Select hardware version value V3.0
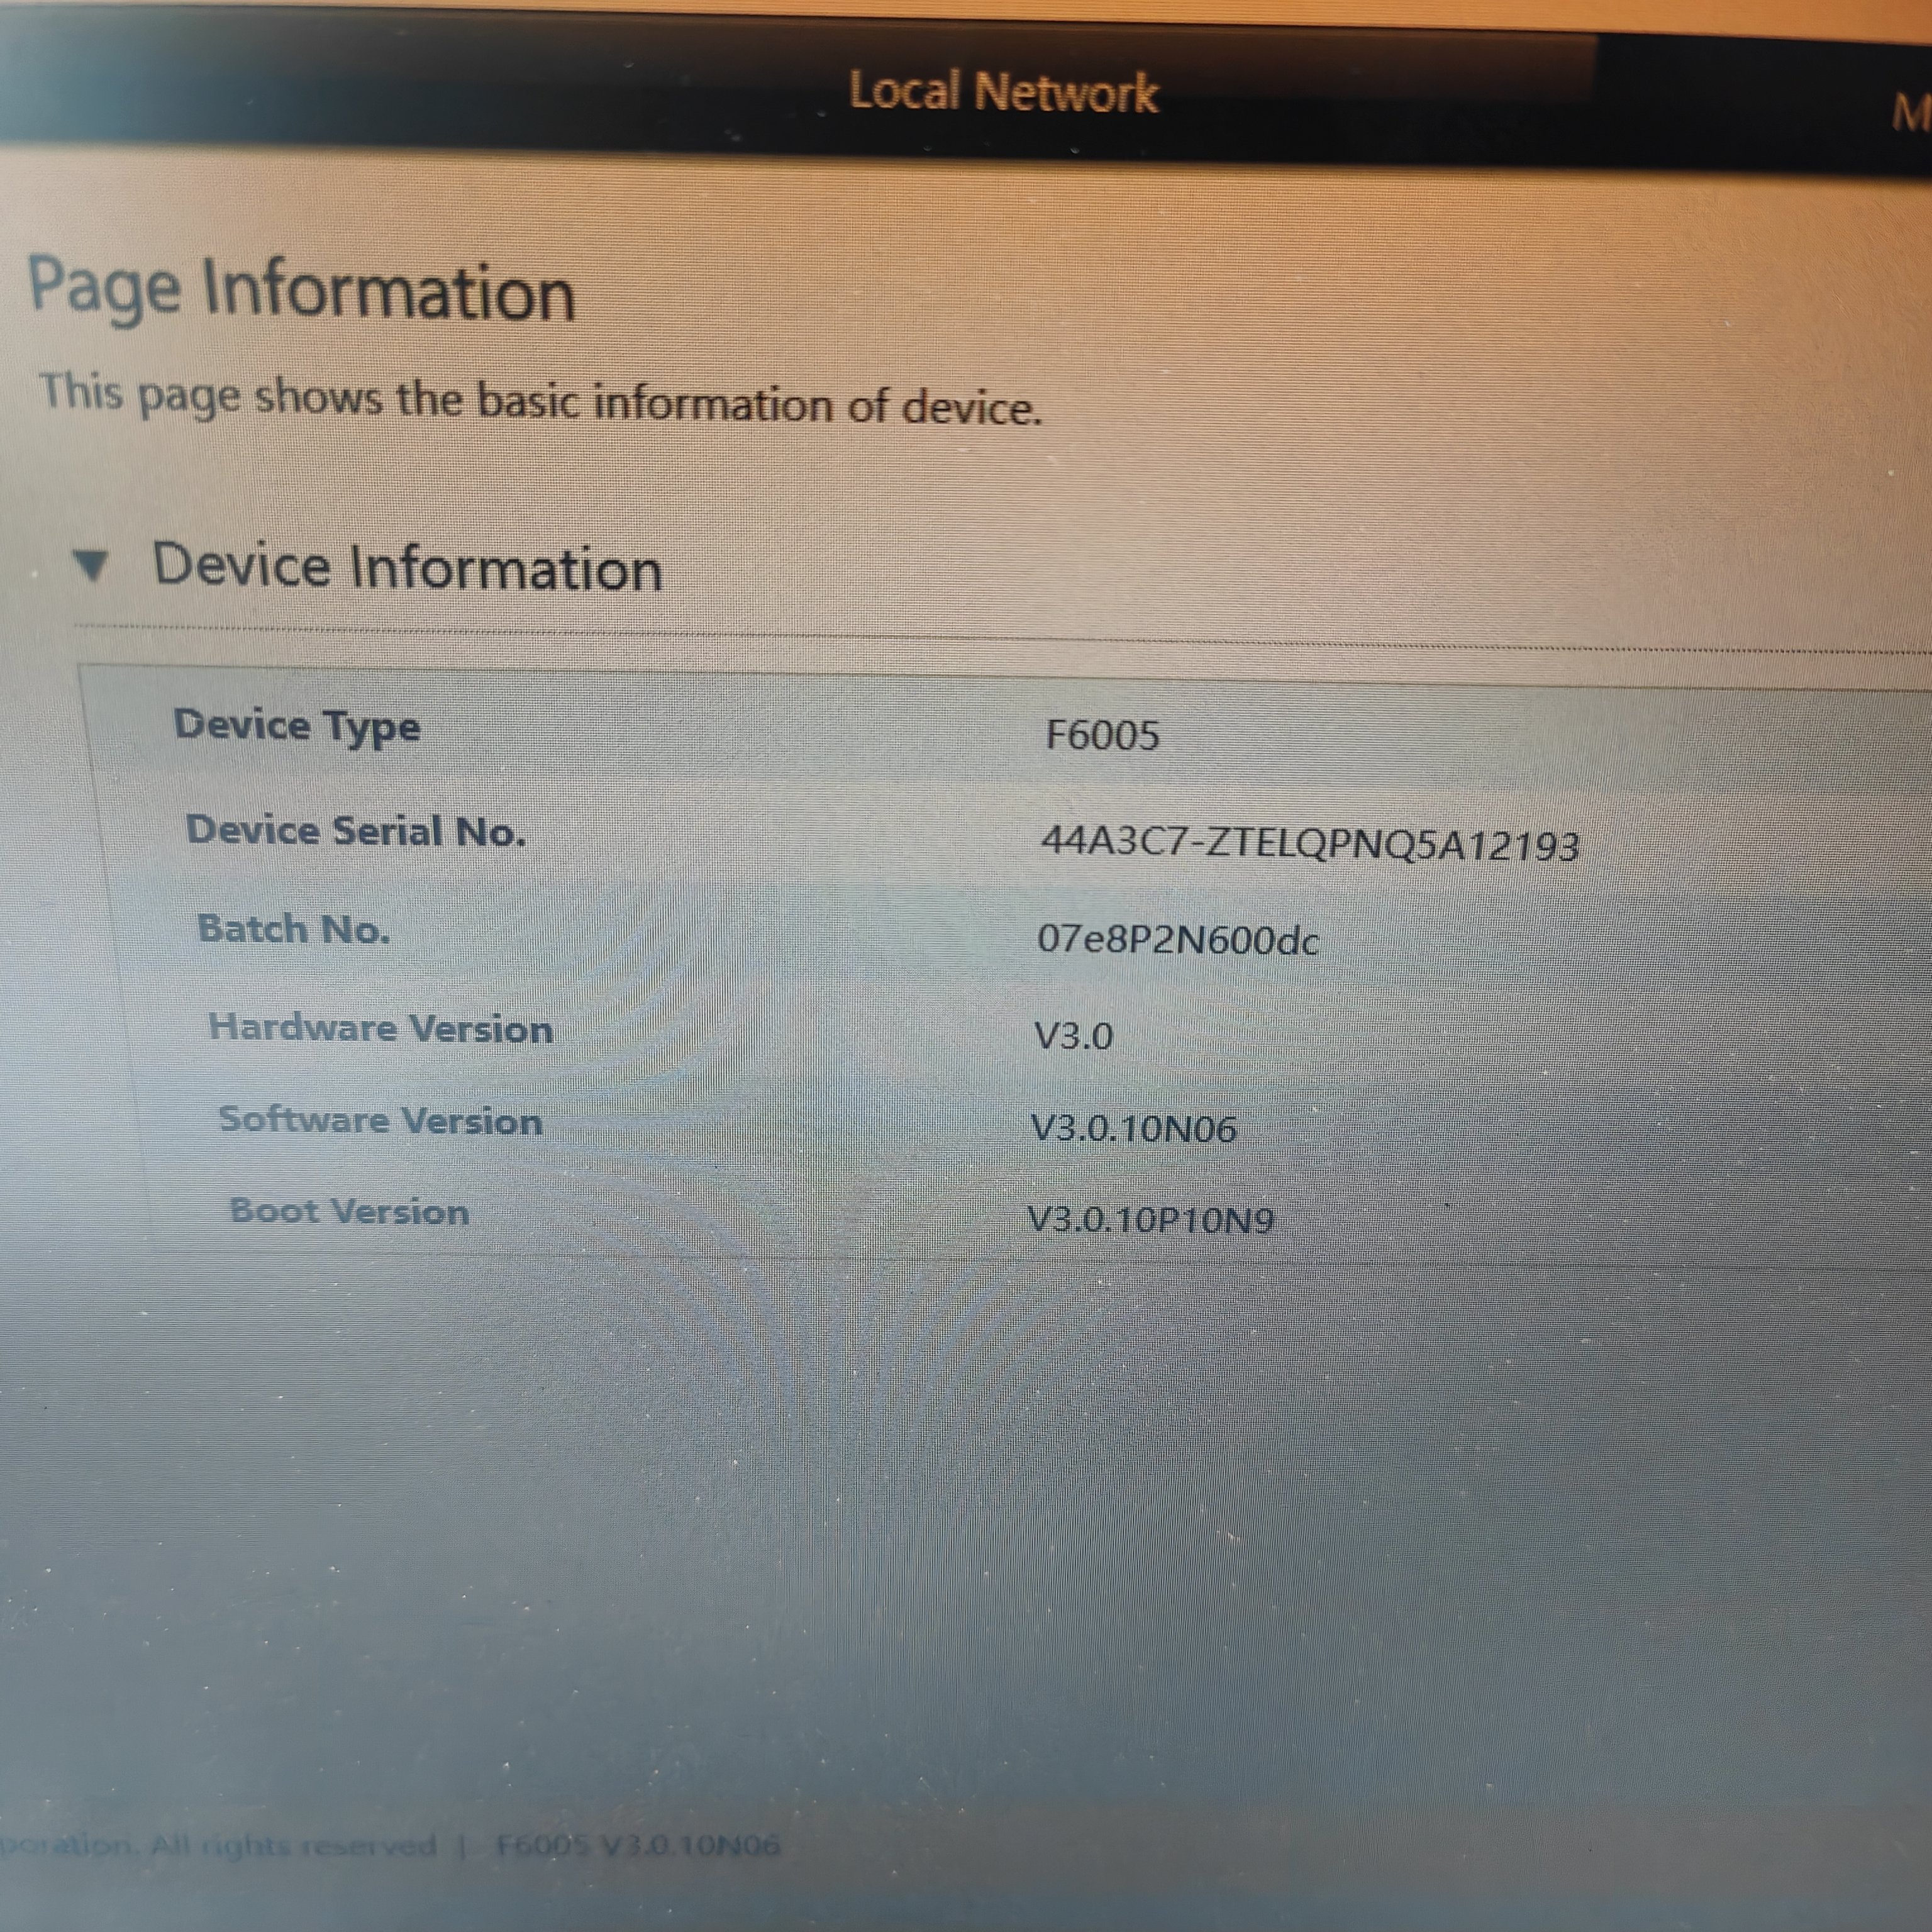The height and width of the screenshot is (1932, 1932). 1073,1036
